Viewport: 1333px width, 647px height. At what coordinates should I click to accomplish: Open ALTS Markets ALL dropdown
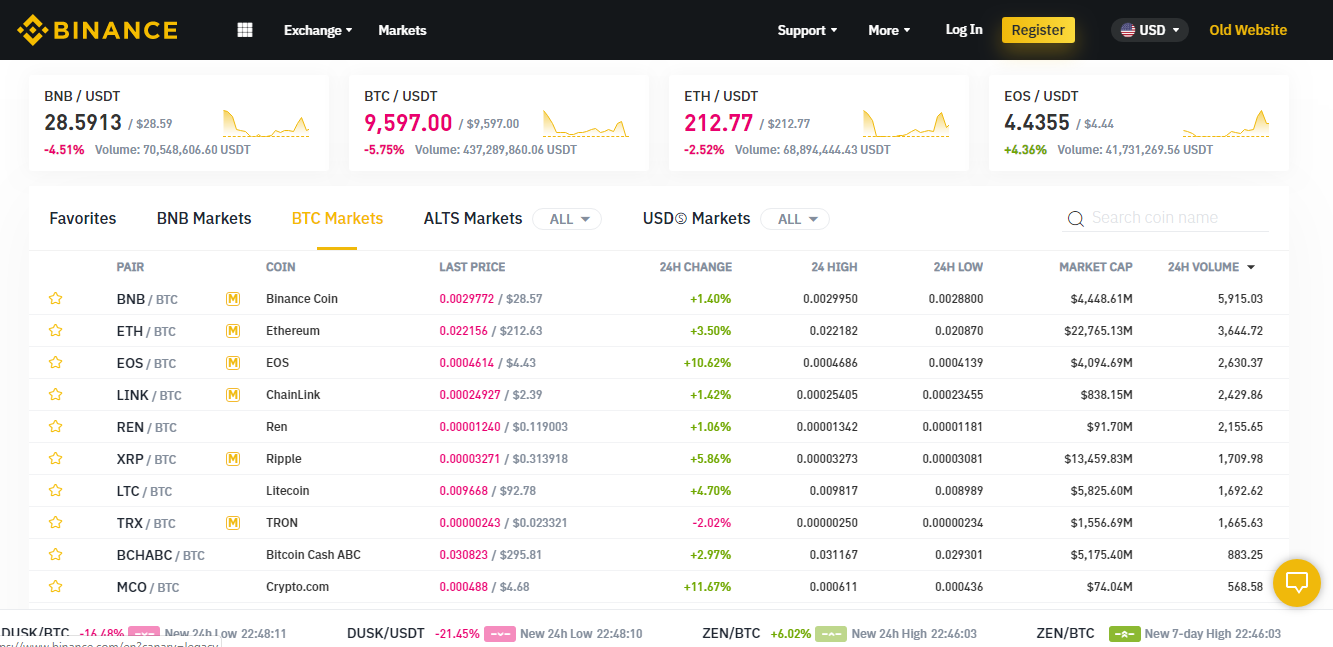click(567, 219)
